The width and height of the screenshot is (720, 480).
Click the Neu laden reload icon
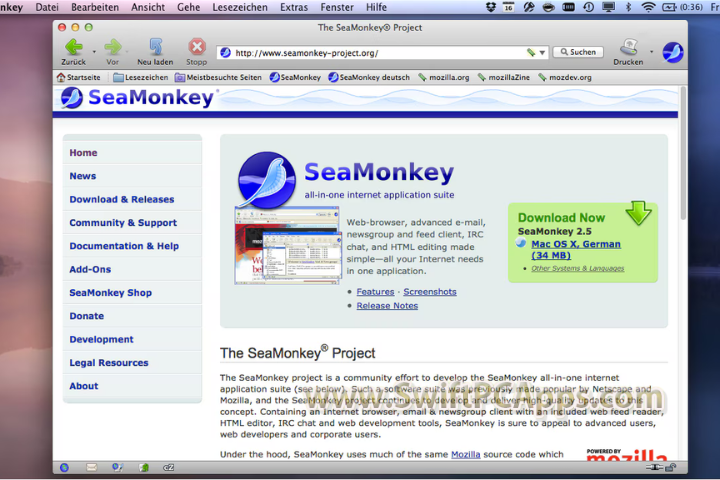point(156,46)
